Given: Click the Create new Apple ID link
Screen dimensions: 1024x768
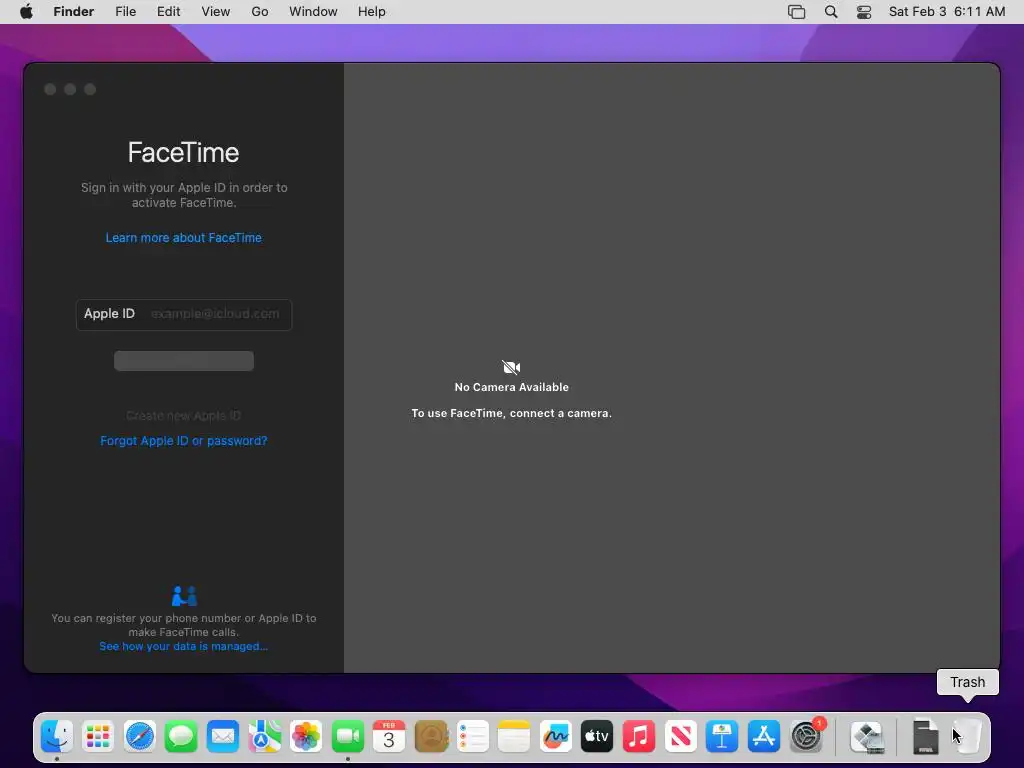Looking at the screenshot, I should click(x=184, y=416).
